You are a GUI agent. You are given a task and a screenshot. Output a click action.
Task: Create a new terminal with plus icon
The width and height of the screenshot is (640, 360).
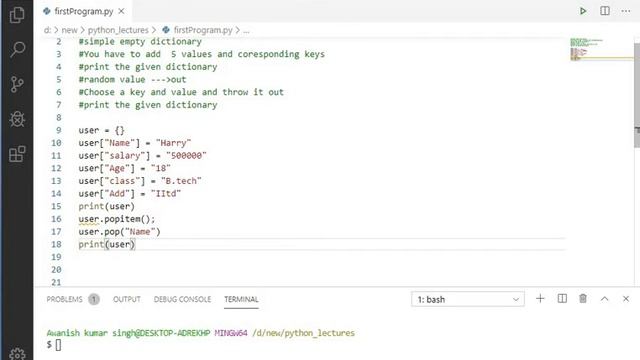click(540, 299)
